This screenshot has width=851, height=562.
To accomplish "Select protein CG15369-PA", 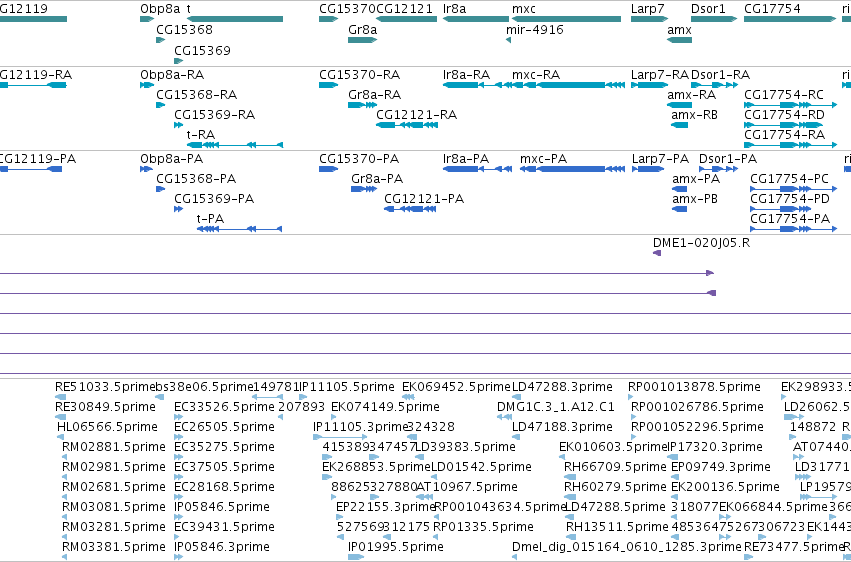I will coord(179,209).
